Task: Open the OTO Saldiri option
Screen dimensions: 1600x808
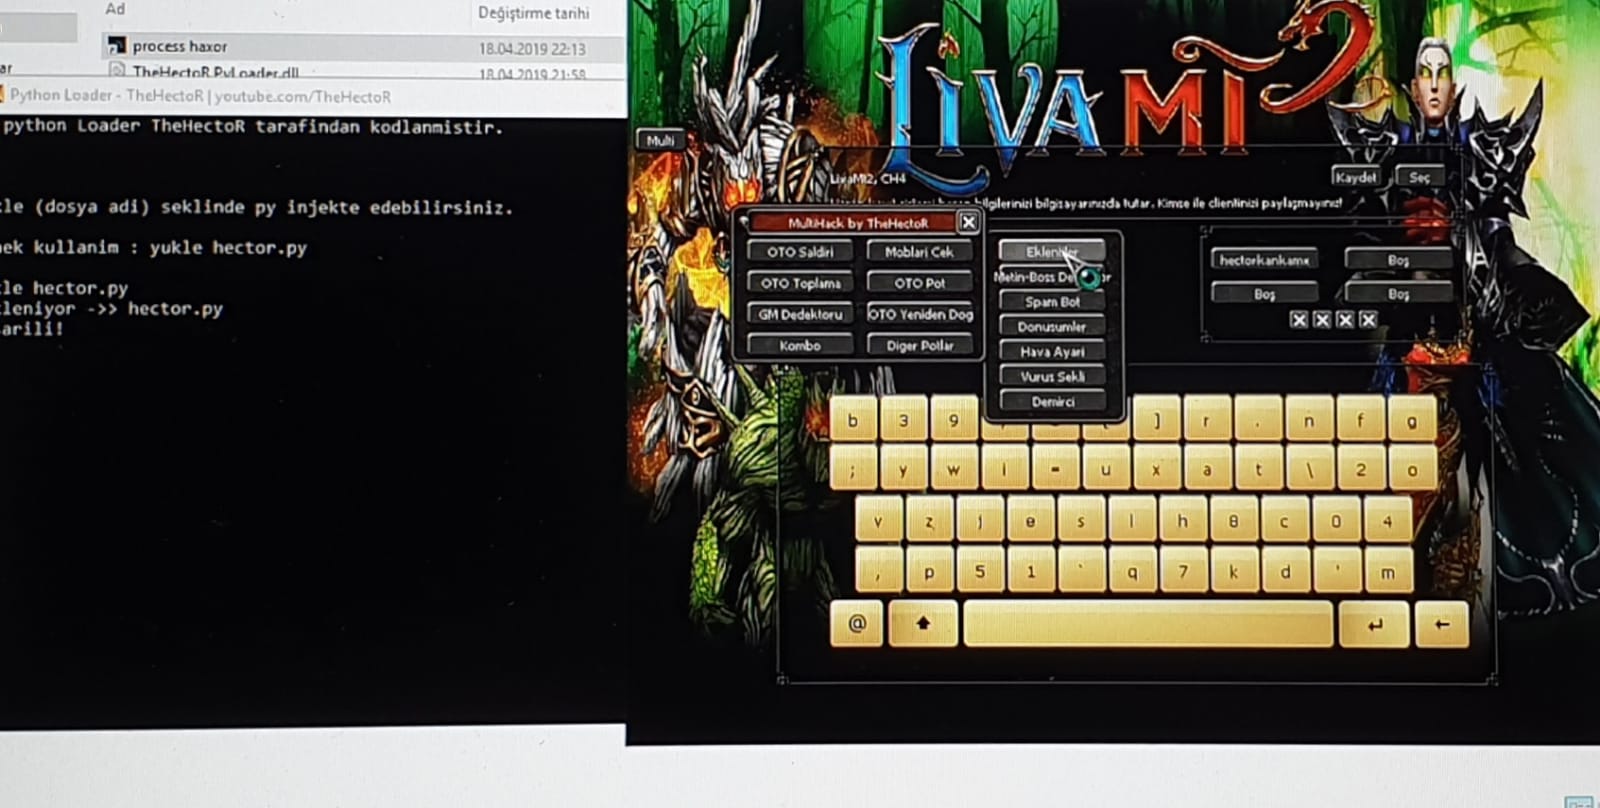Action: point(800,252)
